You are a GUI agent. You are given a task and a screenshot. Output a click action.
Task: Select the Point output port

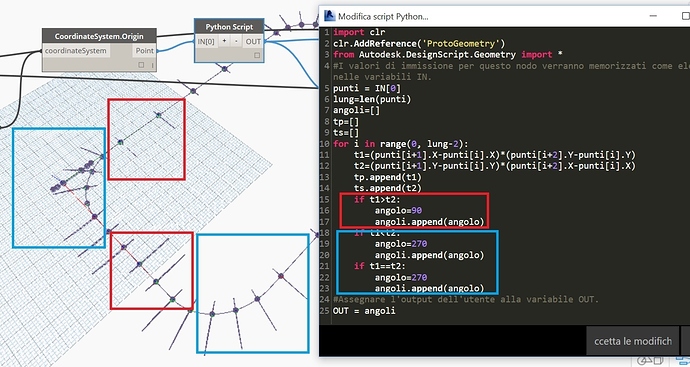tap(144, 51)
